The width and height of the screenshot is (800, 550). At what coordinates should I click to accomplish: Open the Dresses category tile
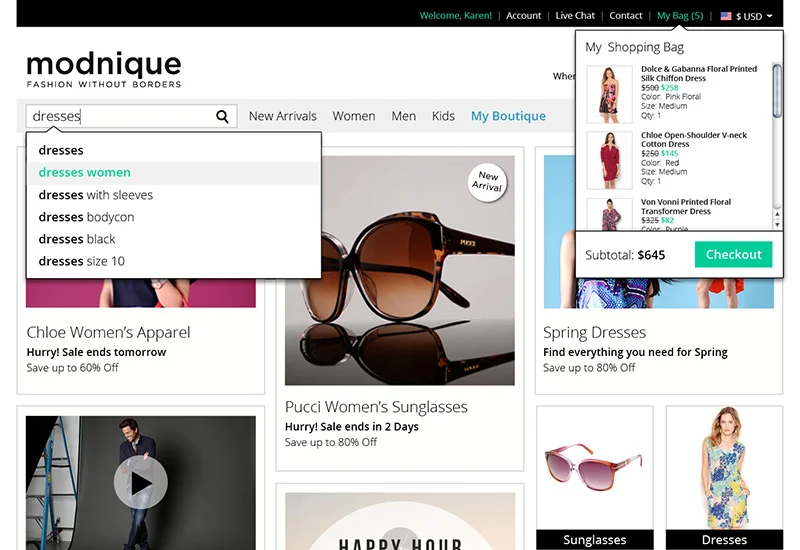coord(724,478)
